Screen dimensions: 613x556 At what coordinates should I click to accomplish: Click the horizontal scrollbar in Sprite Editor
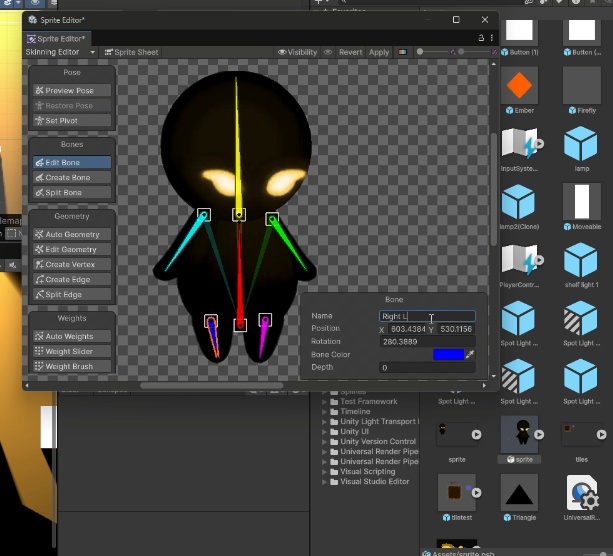coord(212,386)
